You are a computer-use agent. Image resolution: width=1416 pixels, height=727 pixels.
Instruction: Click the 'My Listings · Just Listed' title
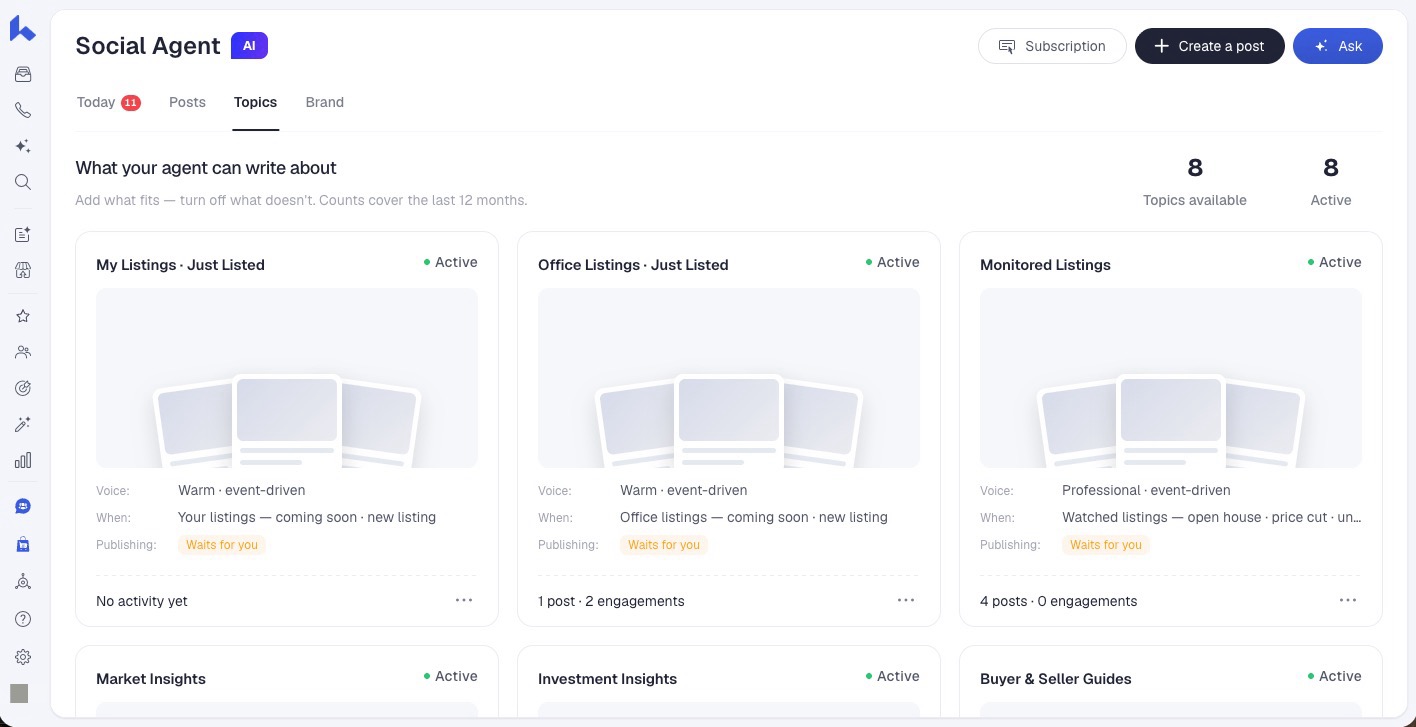point(180,265)
